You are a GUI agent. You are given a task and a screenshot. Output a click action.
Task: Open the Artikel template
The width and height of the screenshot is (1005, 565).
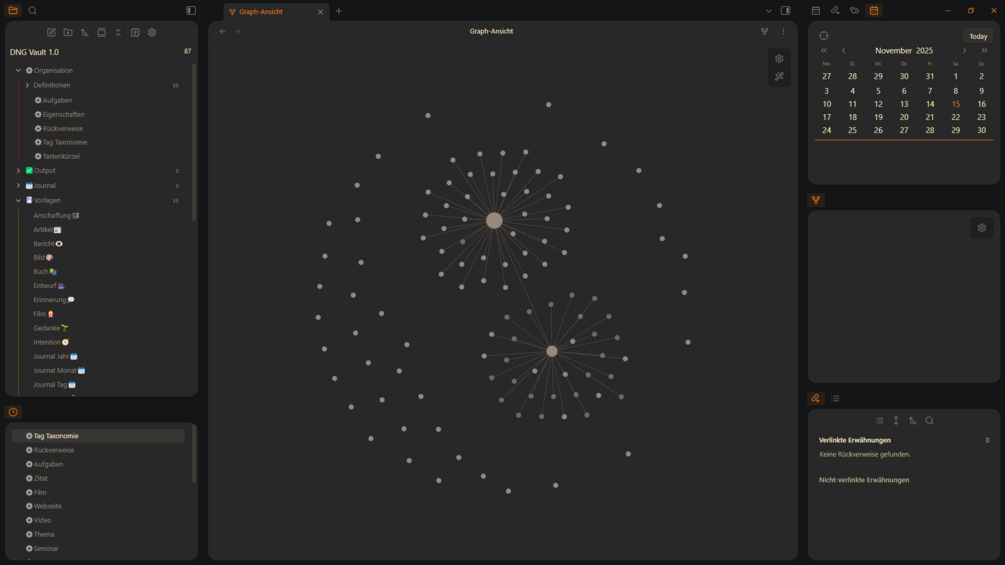(47, 230)
